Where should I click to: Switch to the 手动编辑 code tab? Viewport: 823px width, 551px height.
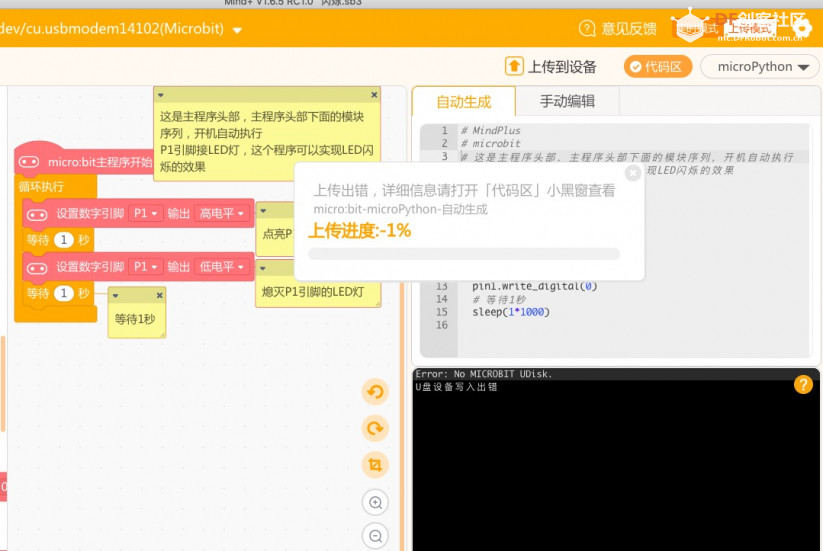click(x=567, y=101)
